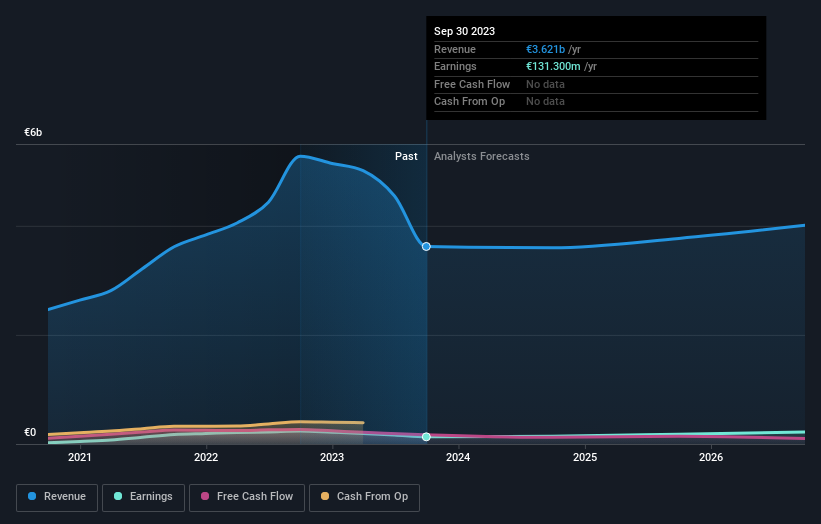Click the Revenue label in tooltip

coord(455,49)
